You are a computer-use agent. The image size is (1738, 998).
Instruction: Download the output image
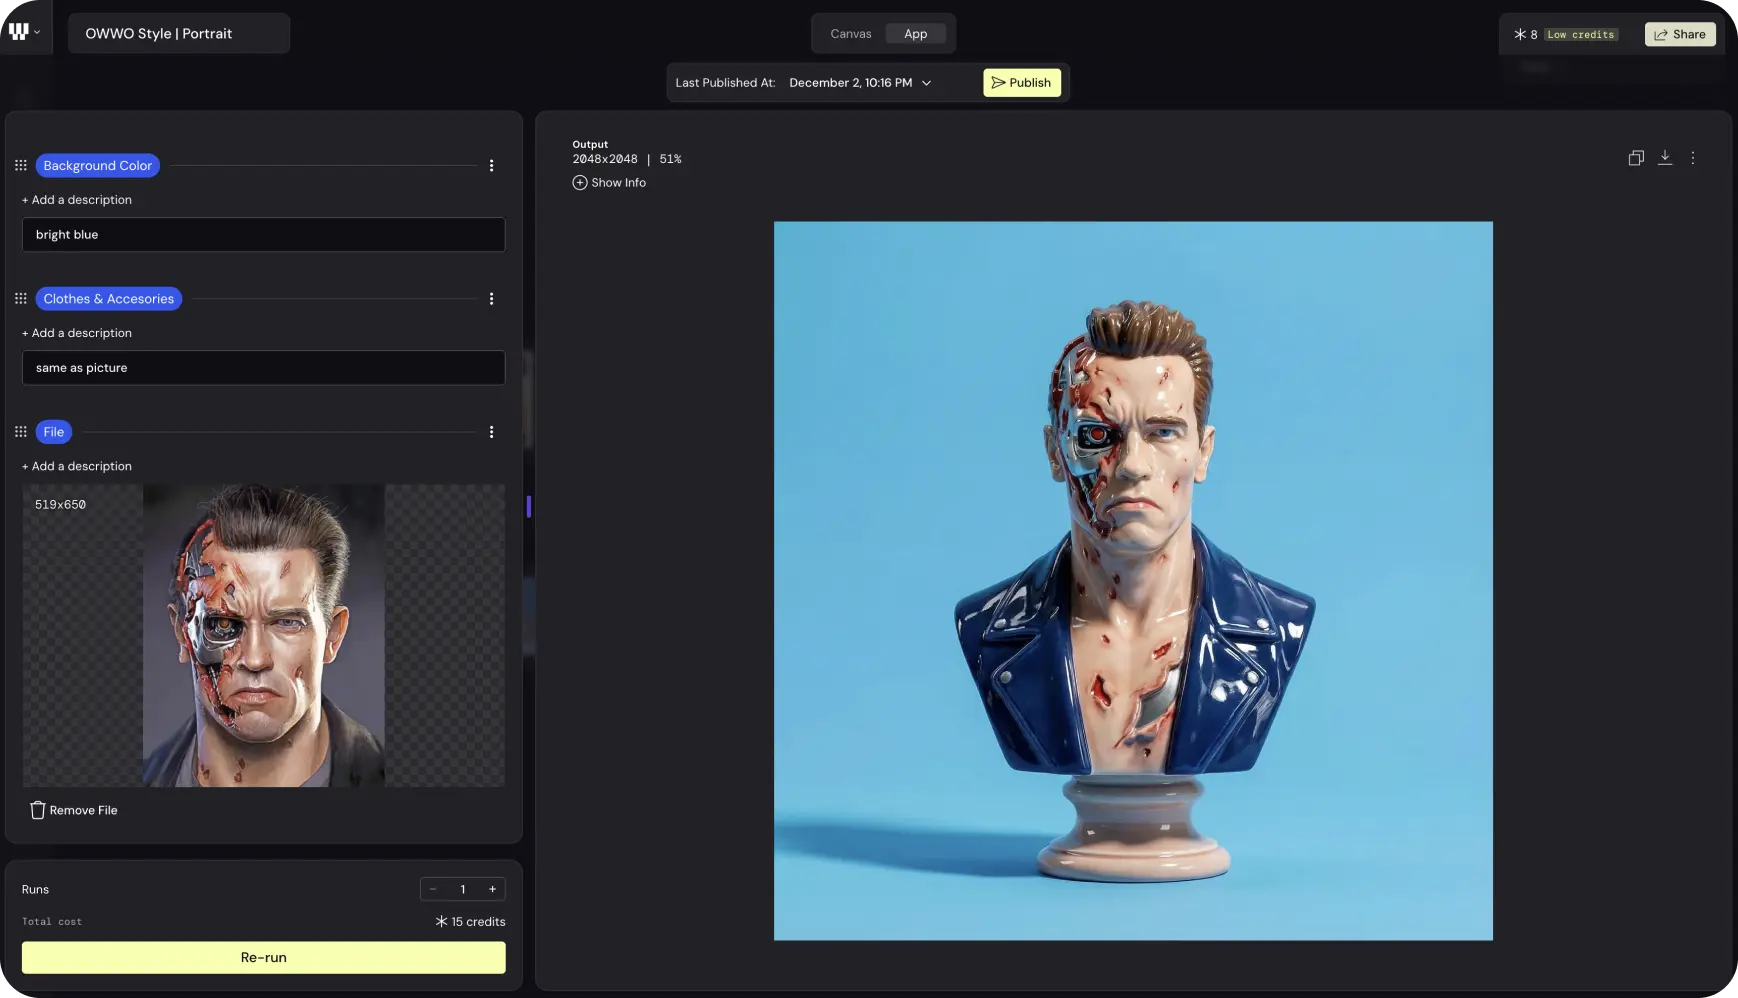tap(1665, 158)
